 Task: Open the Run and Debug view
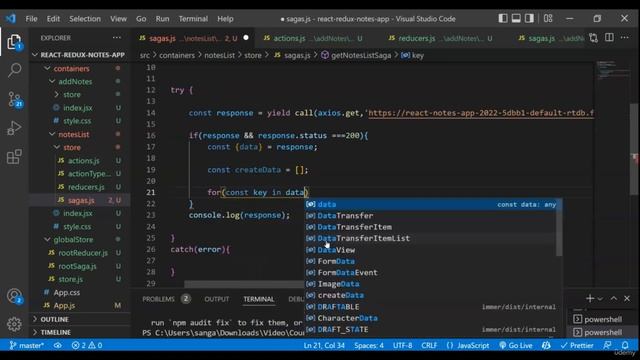tap(14, 128)
